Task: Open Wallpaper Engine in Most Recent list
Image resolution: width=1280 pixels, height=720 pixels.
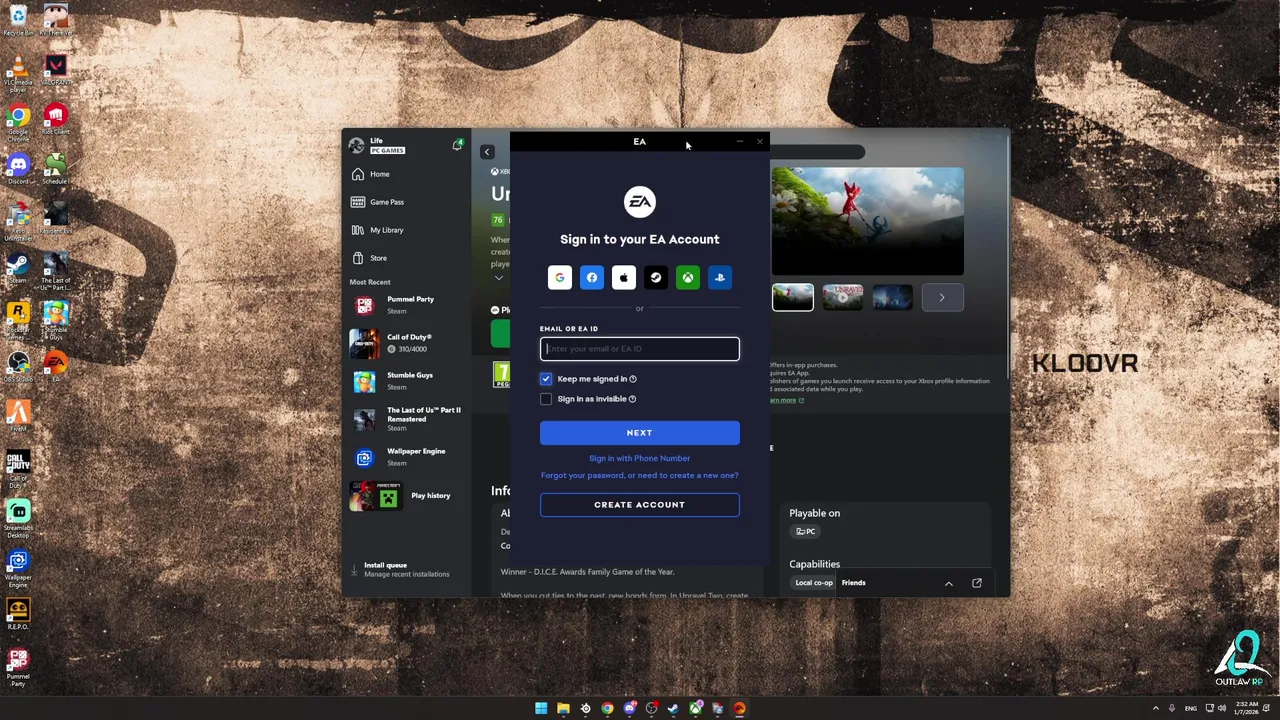Action: (408, 457)
